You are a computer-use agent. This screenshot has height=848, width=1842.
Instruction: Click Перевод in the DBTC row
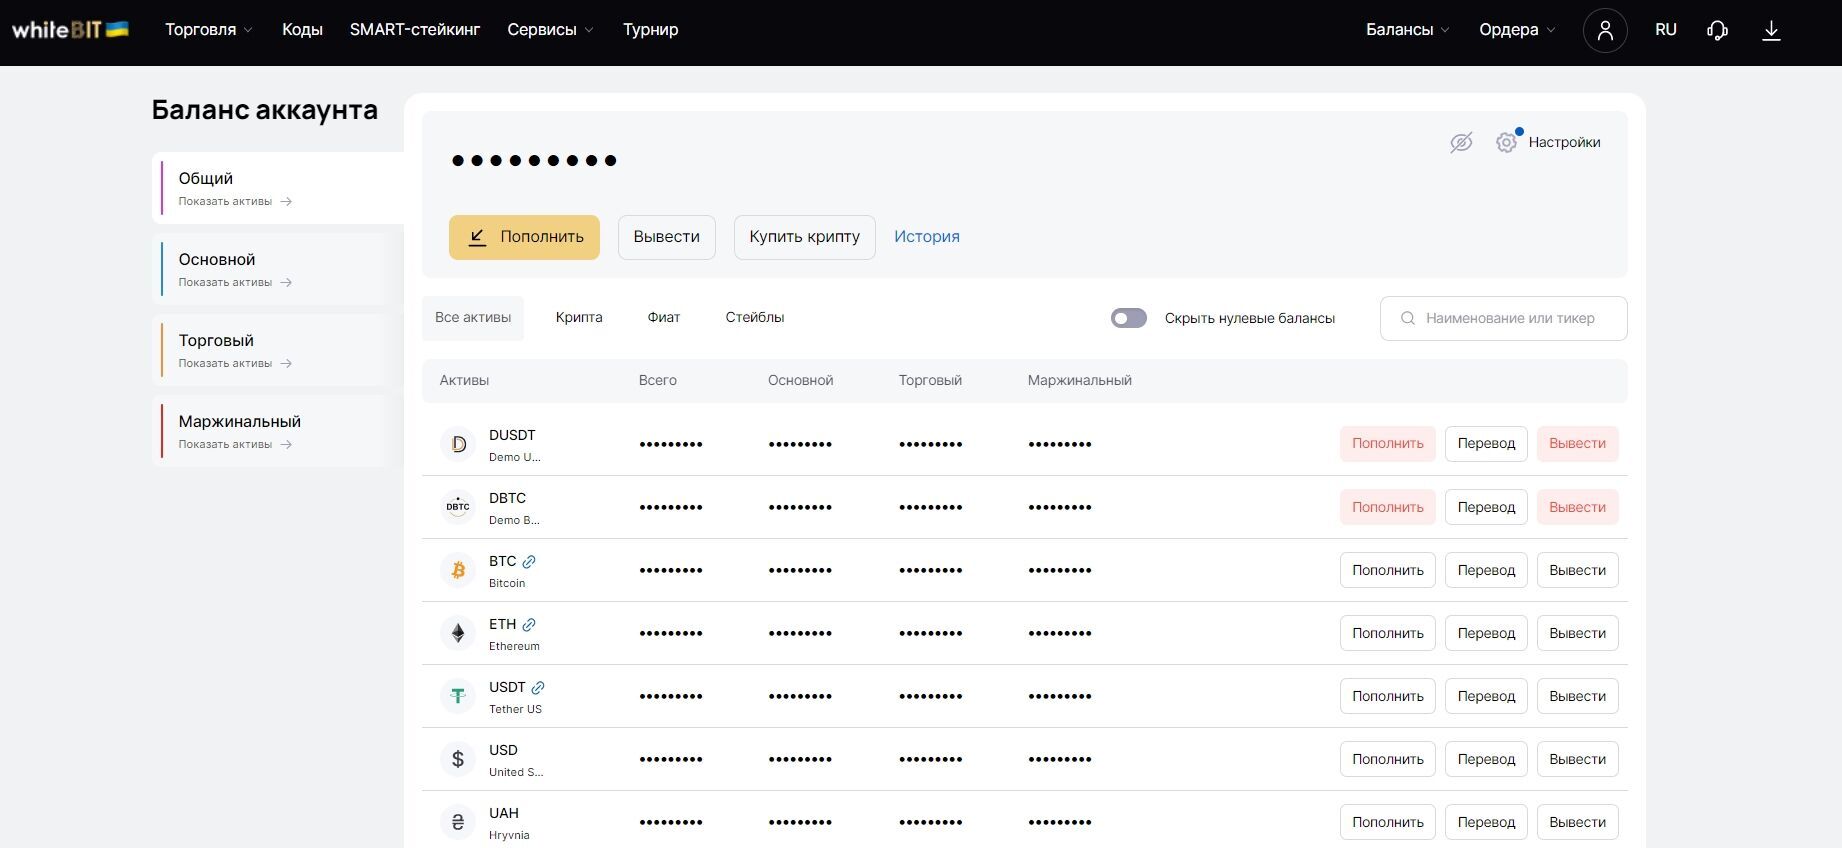pyautogui.click(x=1486, y=507)
